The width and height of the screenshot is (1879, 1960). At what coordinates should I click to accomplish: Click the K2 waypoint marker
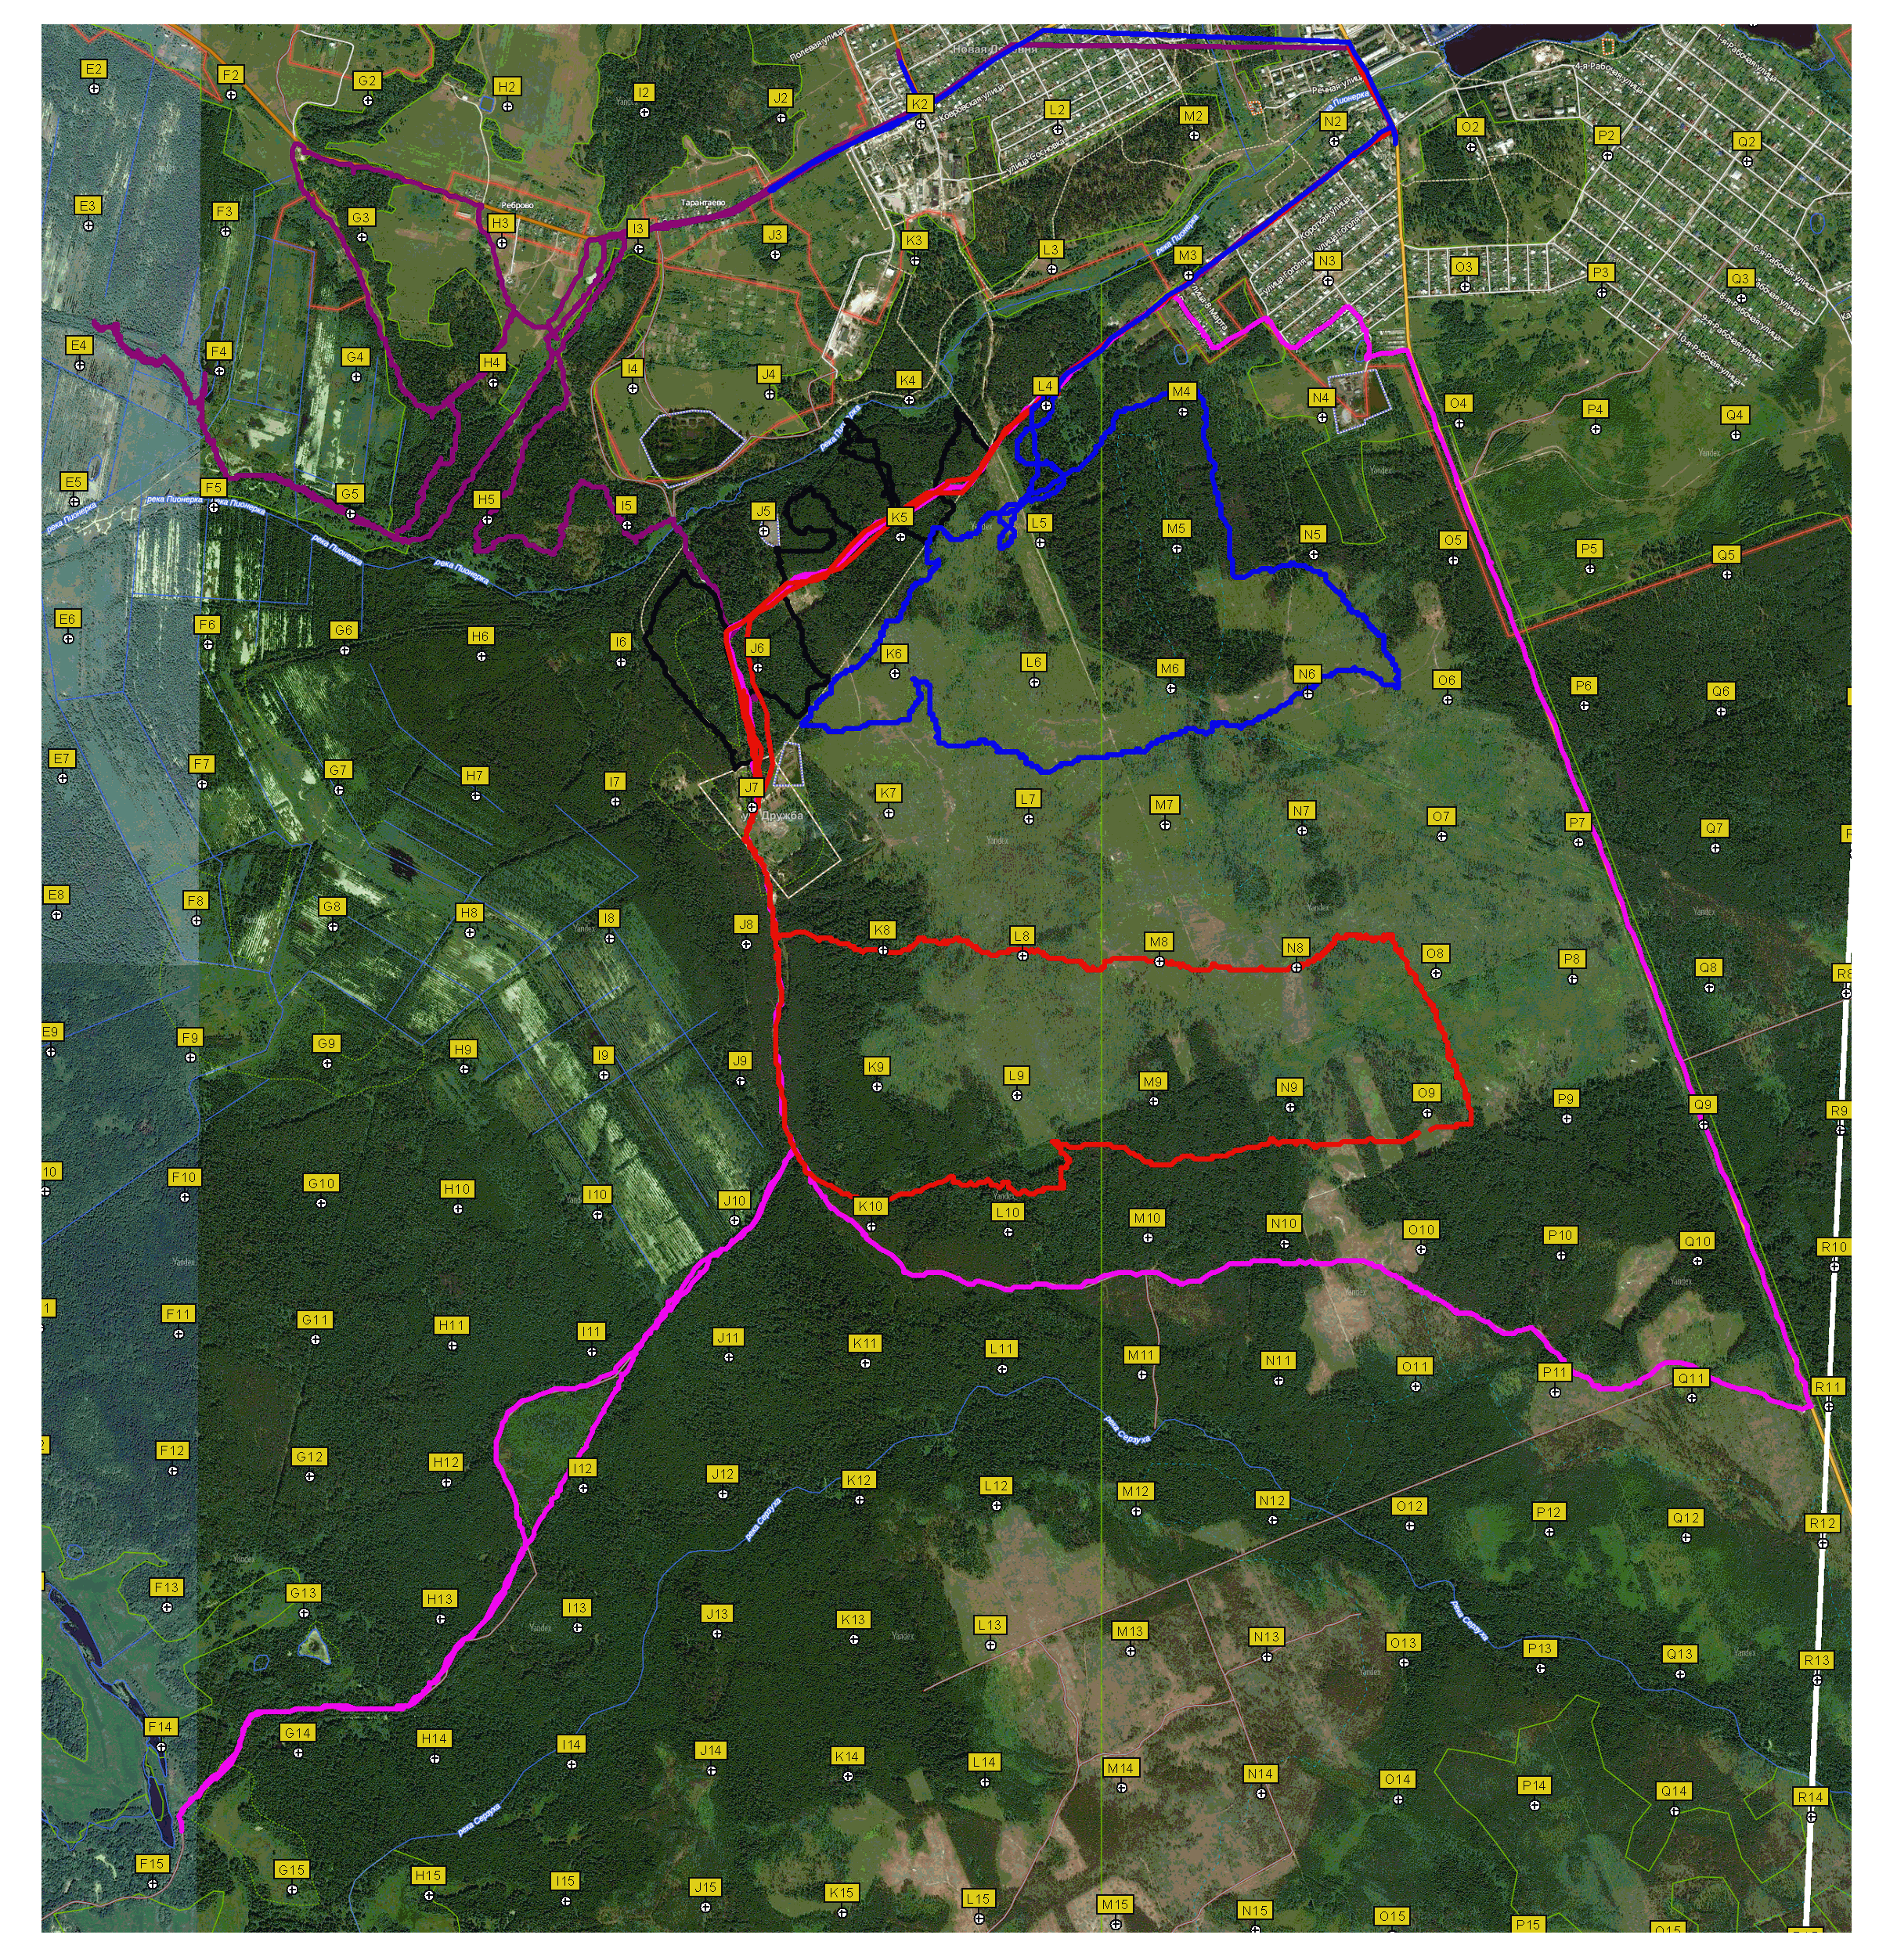coord(920,123)
